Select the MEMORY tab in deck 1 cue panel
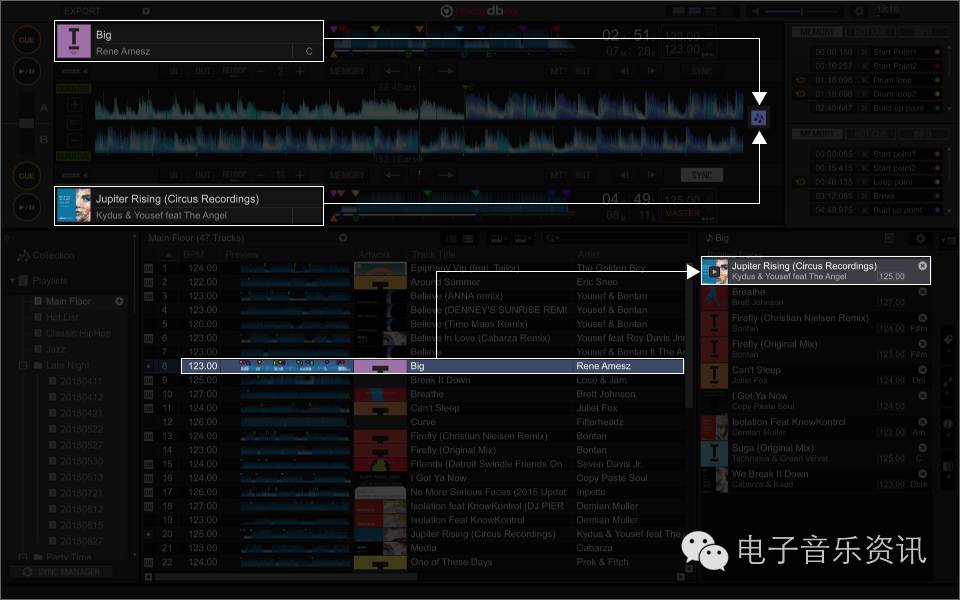The height and width of the screenshot is (600, 960). pos(817,32)
